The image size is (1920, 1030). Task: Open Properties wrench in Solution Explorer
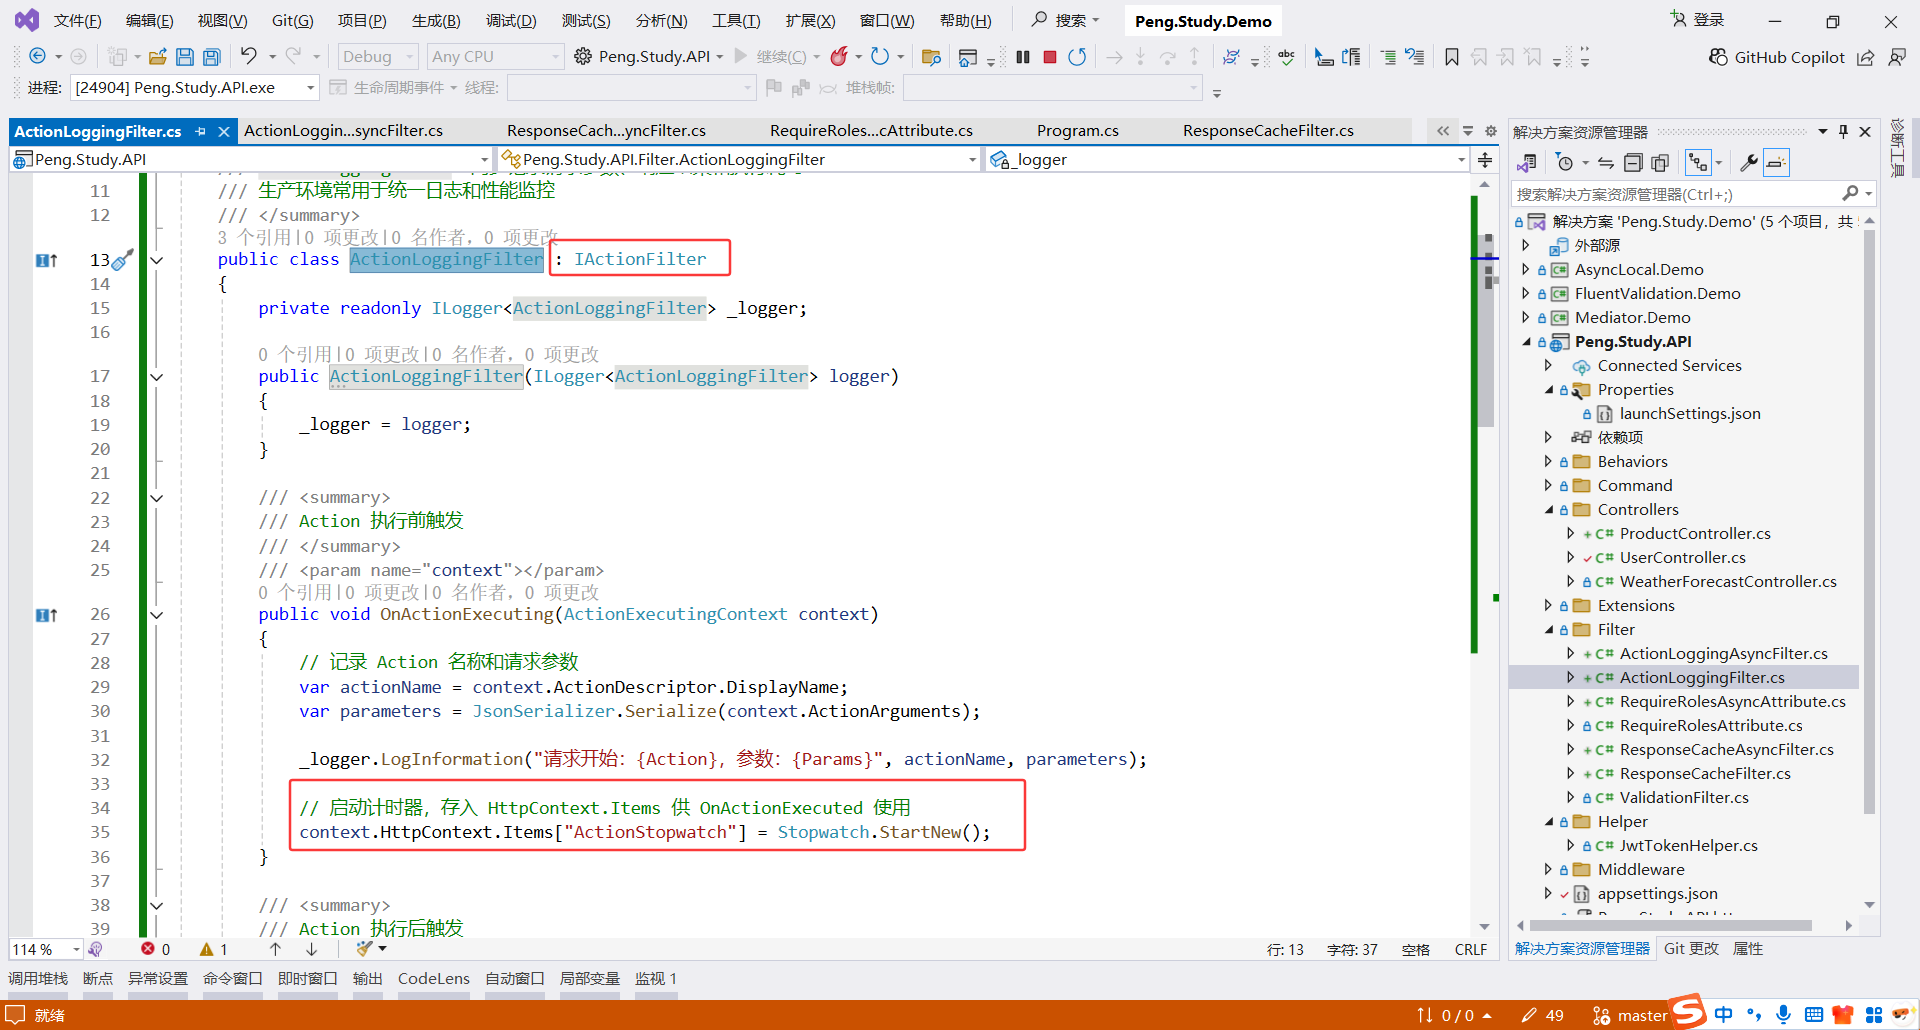click(1749, 162)
